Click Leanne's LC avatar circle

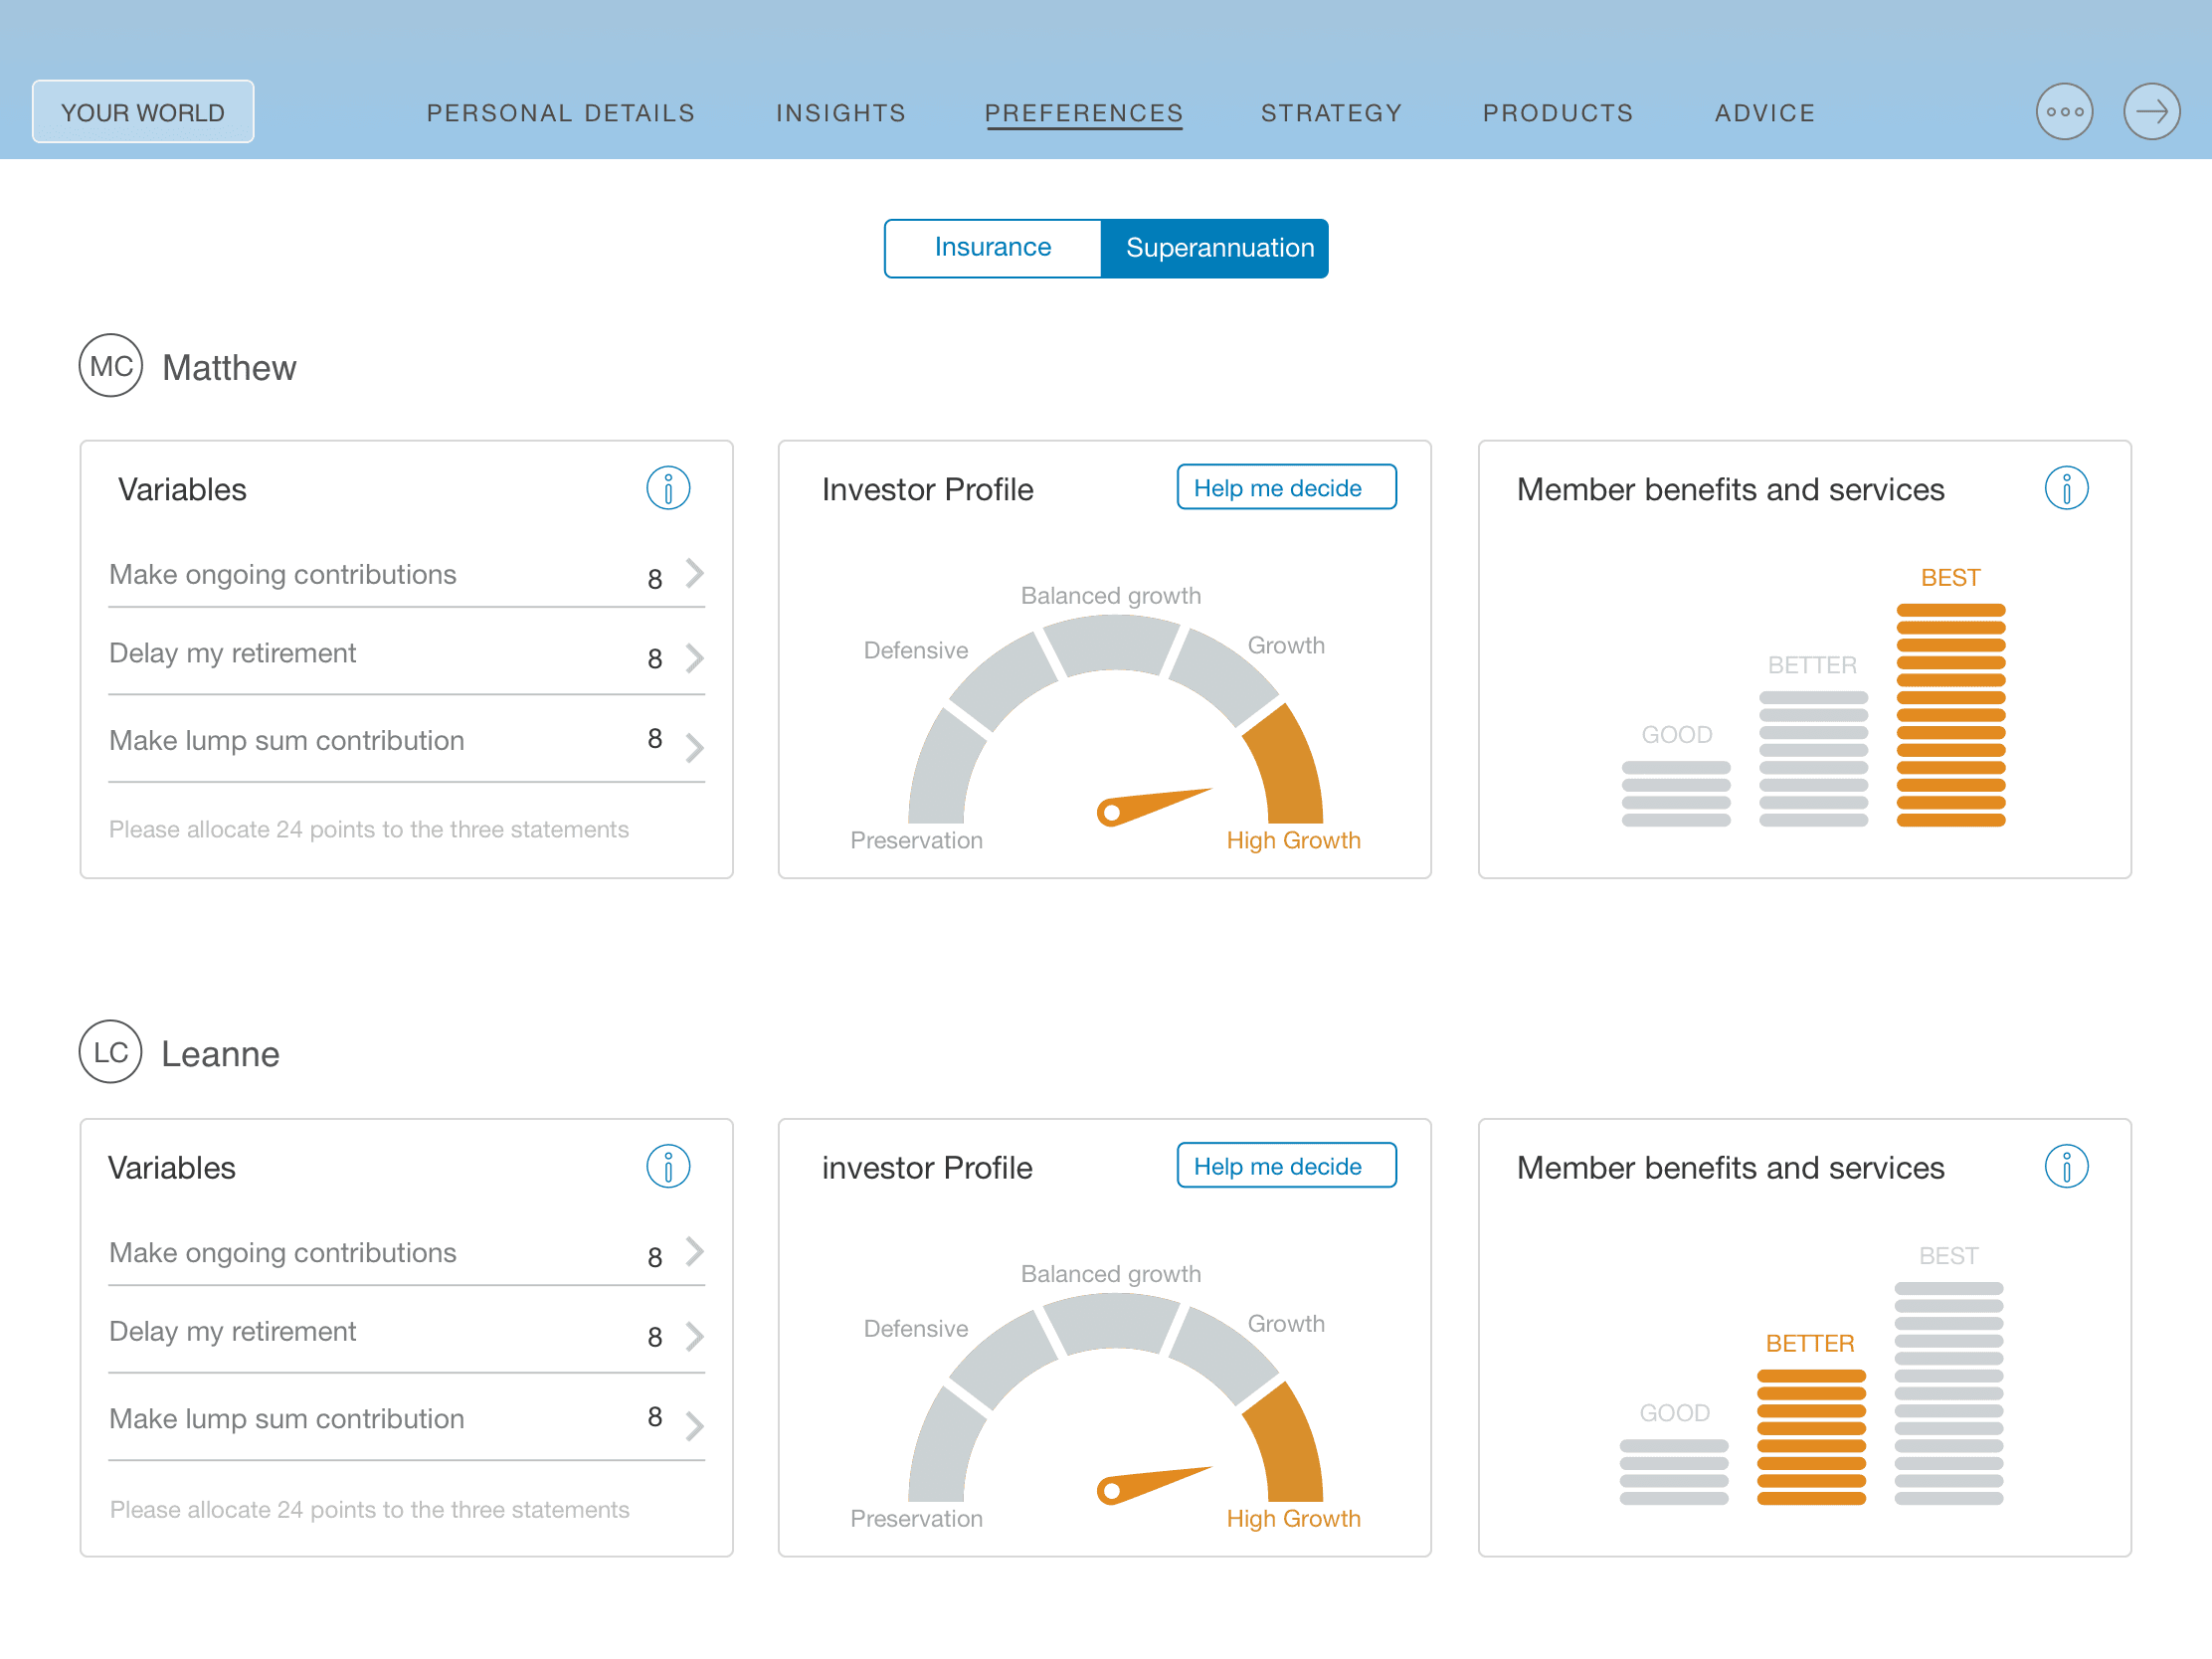(x=111, y=1052)
